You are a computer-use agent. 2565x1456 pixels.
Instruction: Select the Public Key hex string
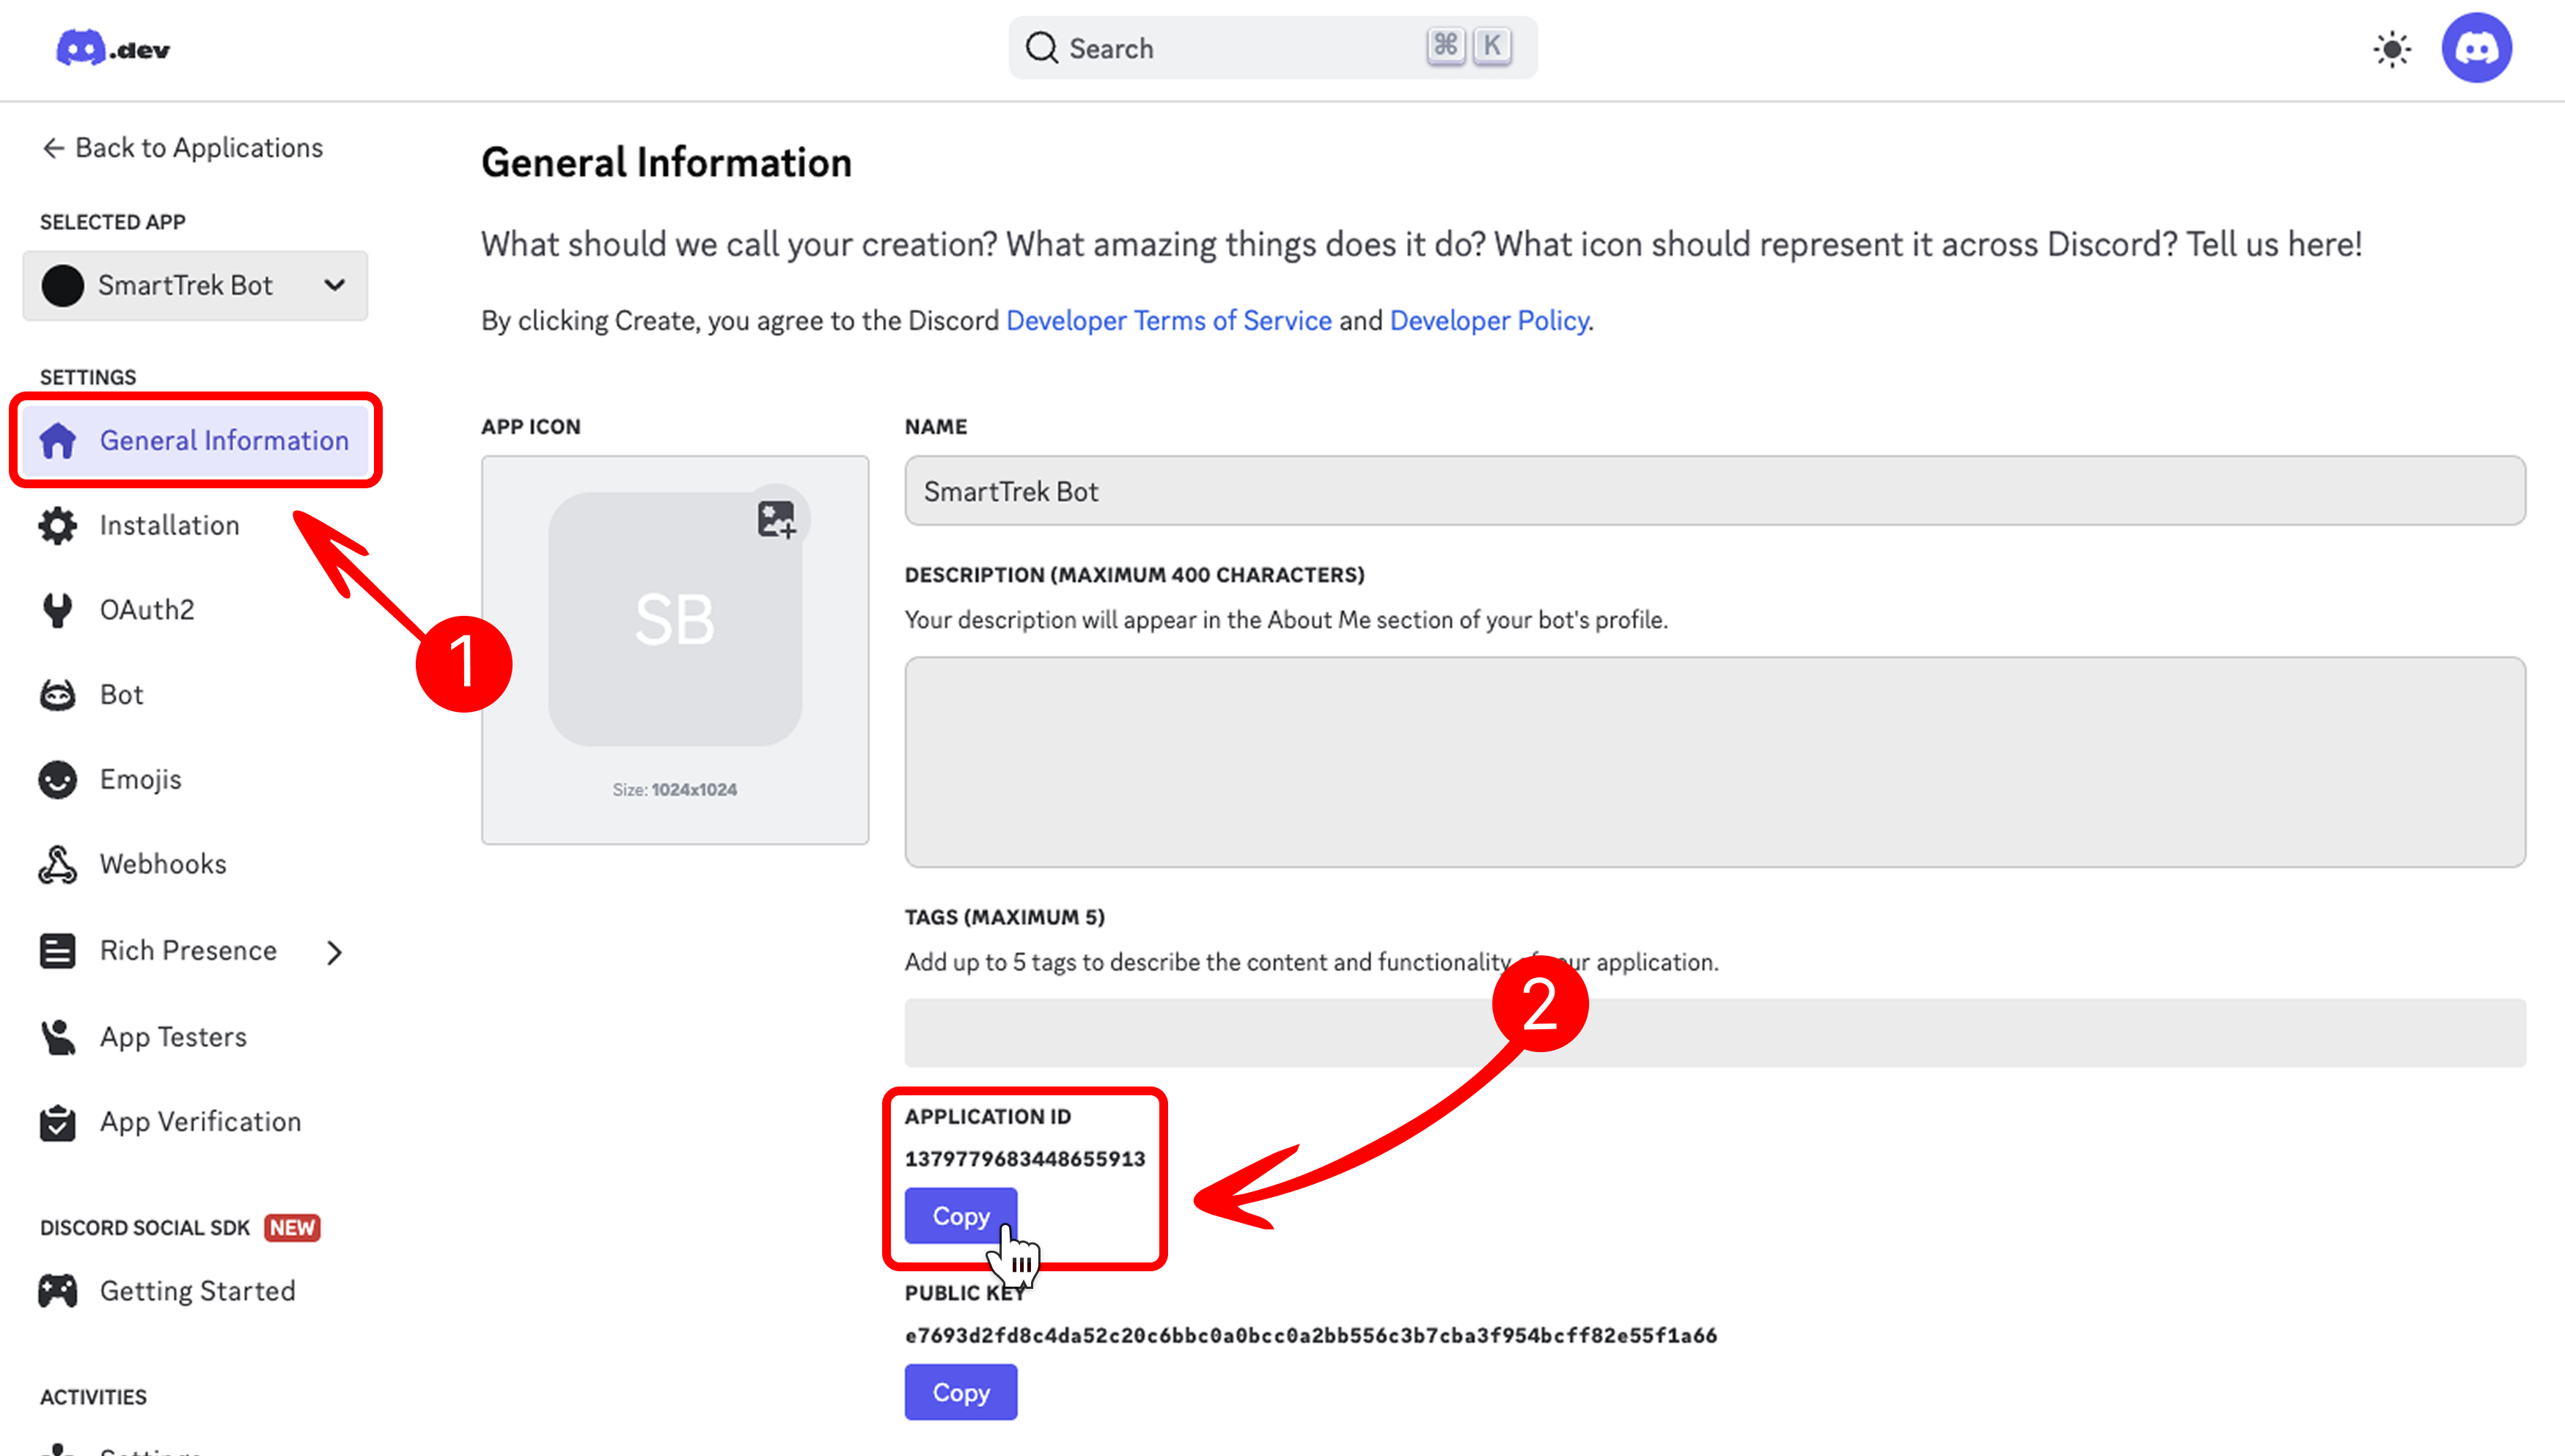[x=1311, y=1335]
